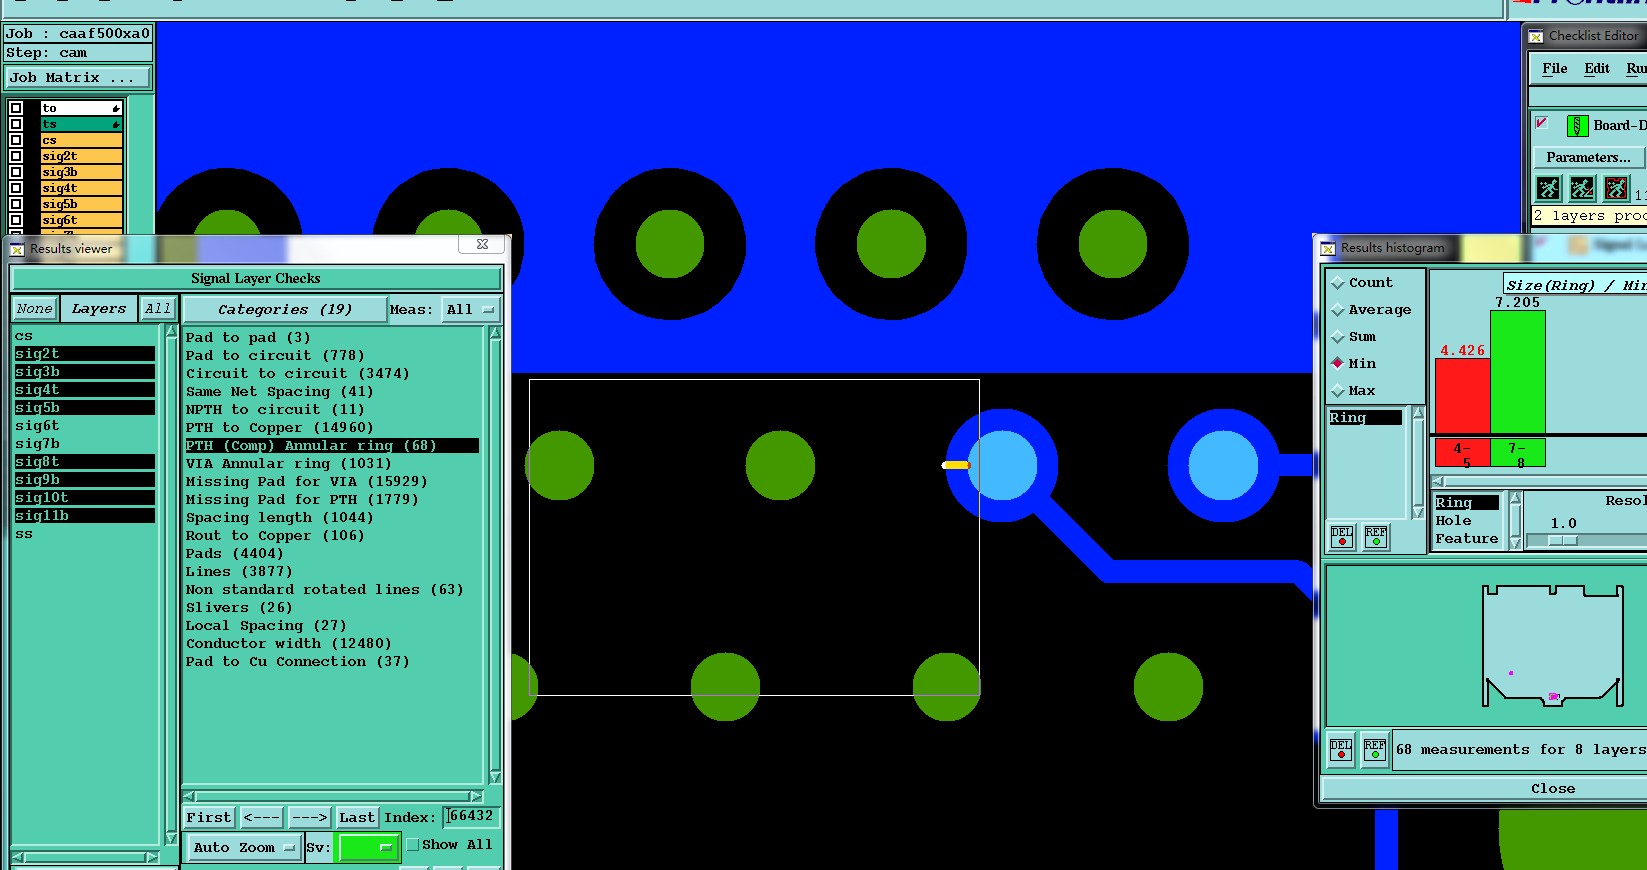Click REF button below Ring list in histogram

pyautogui.click(x=1376, y=537)
